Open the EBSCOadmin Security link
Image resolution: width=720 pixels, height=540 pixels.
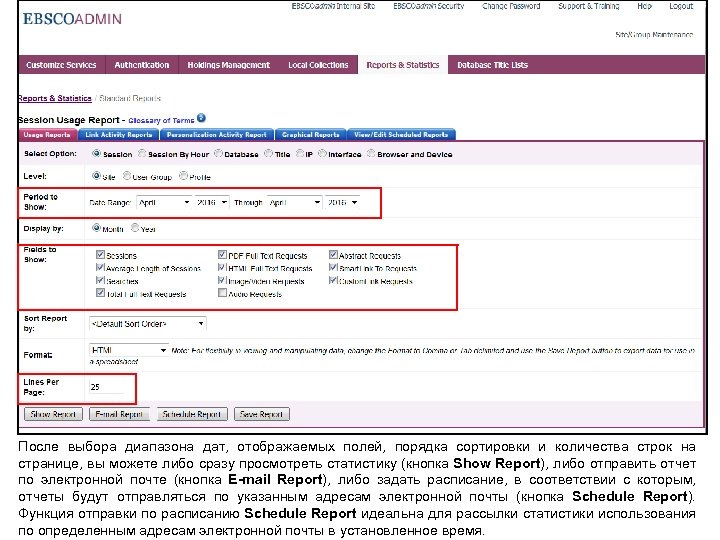[x=428, y=6]
